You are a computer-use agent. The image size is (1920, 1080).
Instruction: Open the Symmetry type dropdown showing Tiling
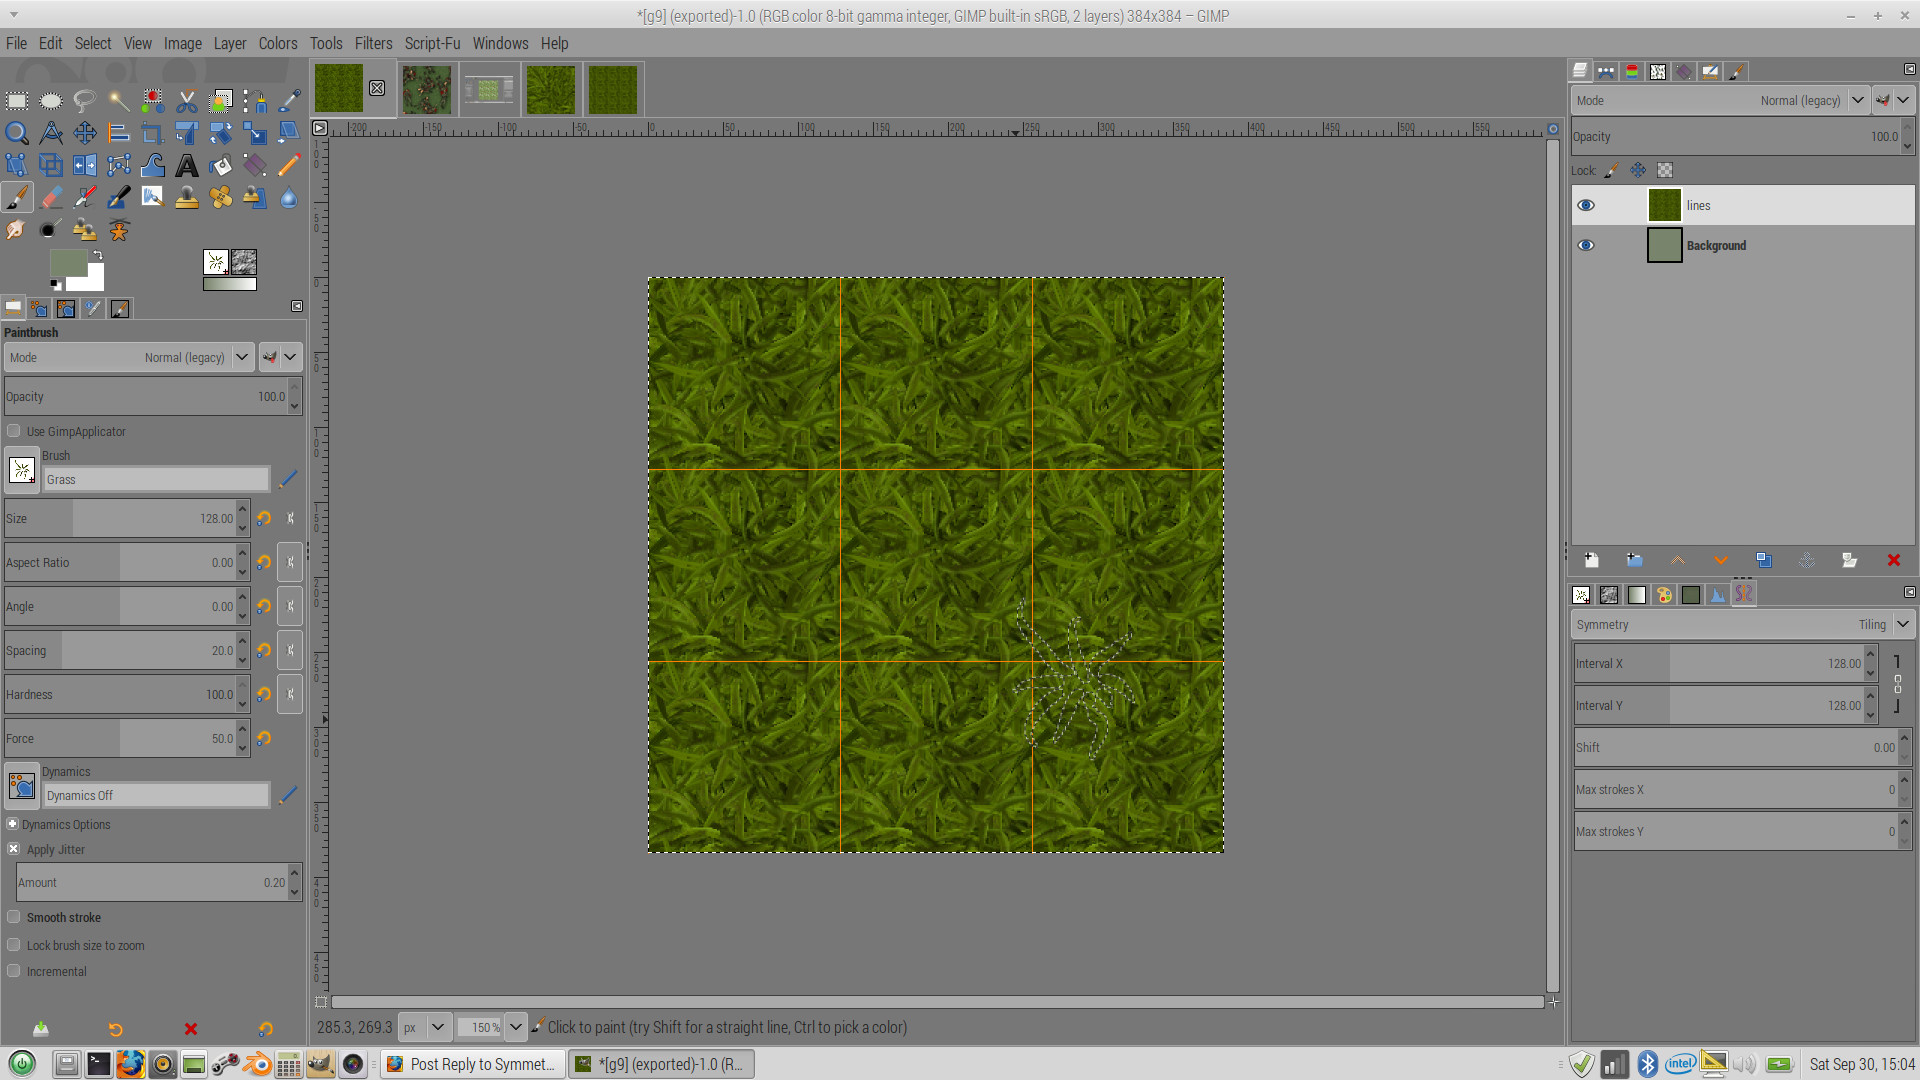1902,625
